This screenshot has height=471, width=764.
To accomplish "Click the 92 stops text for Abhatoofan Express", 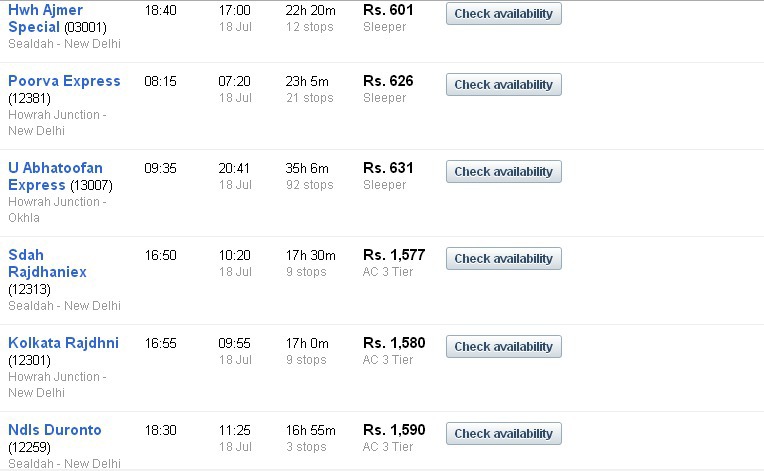I will pos(309,185).
